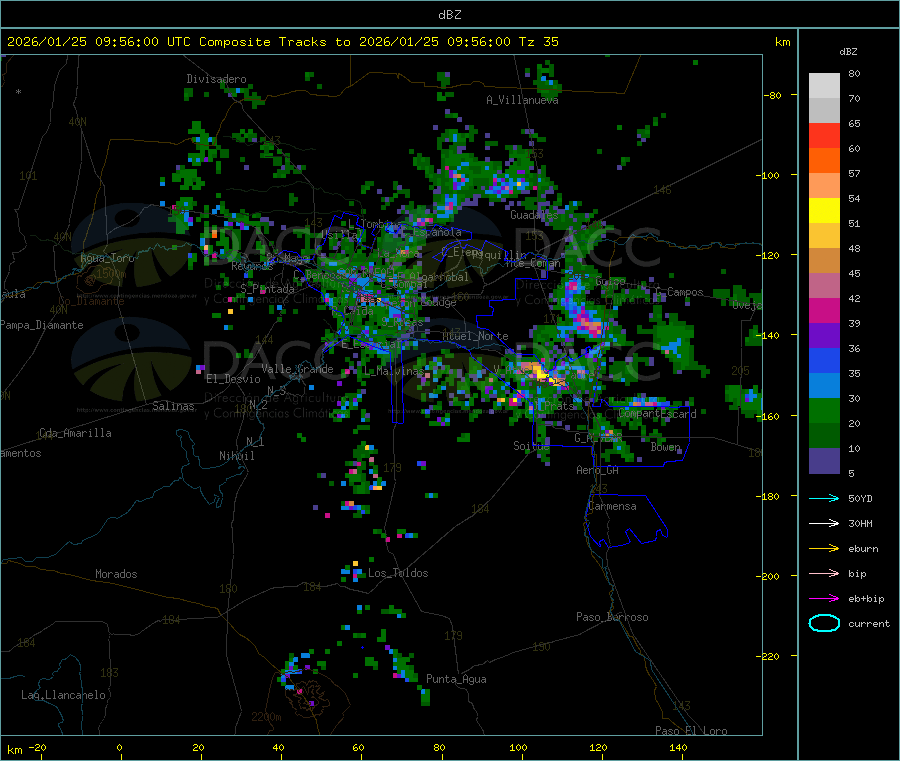Viewport: 900px width, 761px height.
Task: Pick the magenta 39–42 dBZ color swatch
Action: tap(824, 310)
